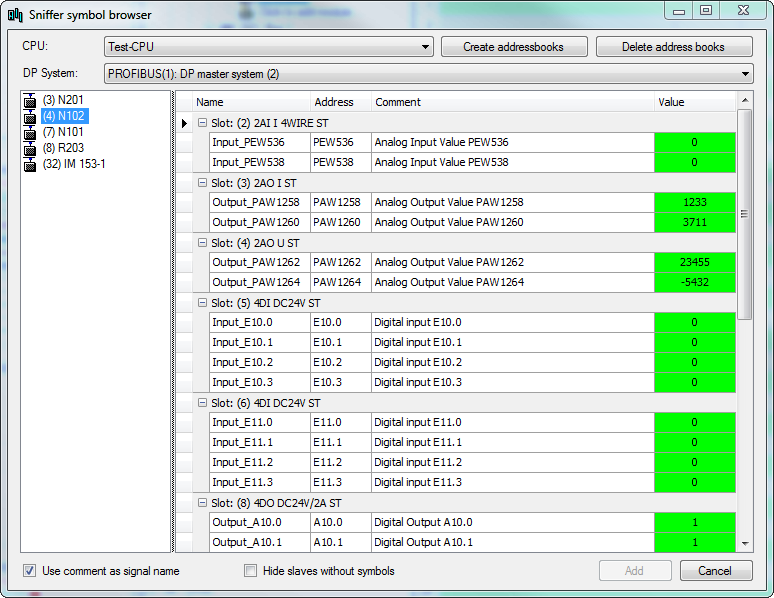
Task: Select the (7) N101 tree entry
Action: (63, 132)
